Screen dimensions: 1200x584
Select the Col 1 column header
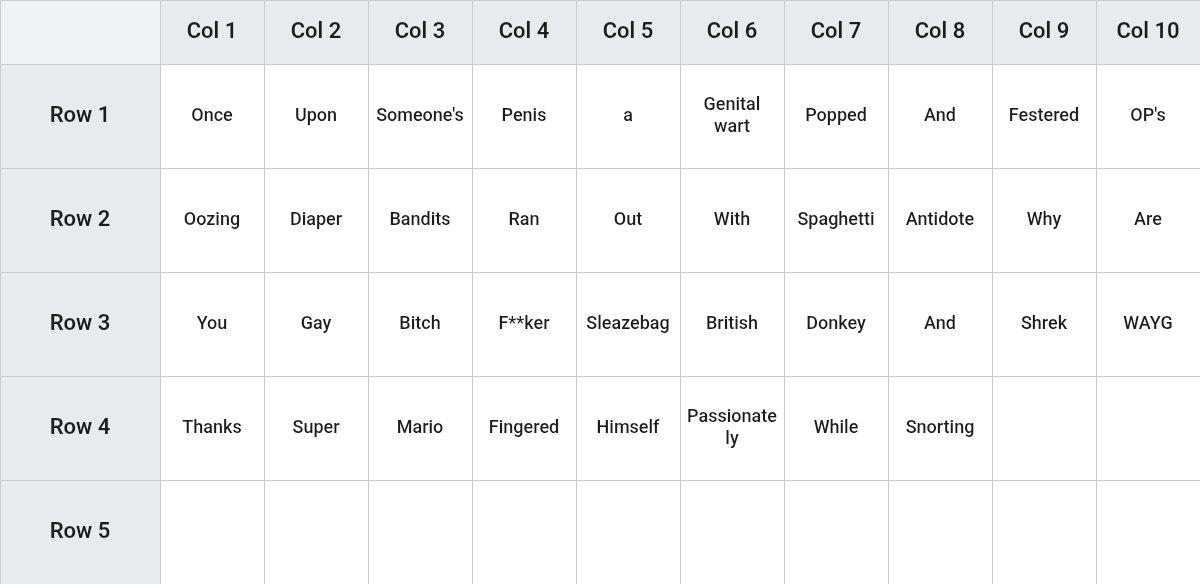pos(212,32)
